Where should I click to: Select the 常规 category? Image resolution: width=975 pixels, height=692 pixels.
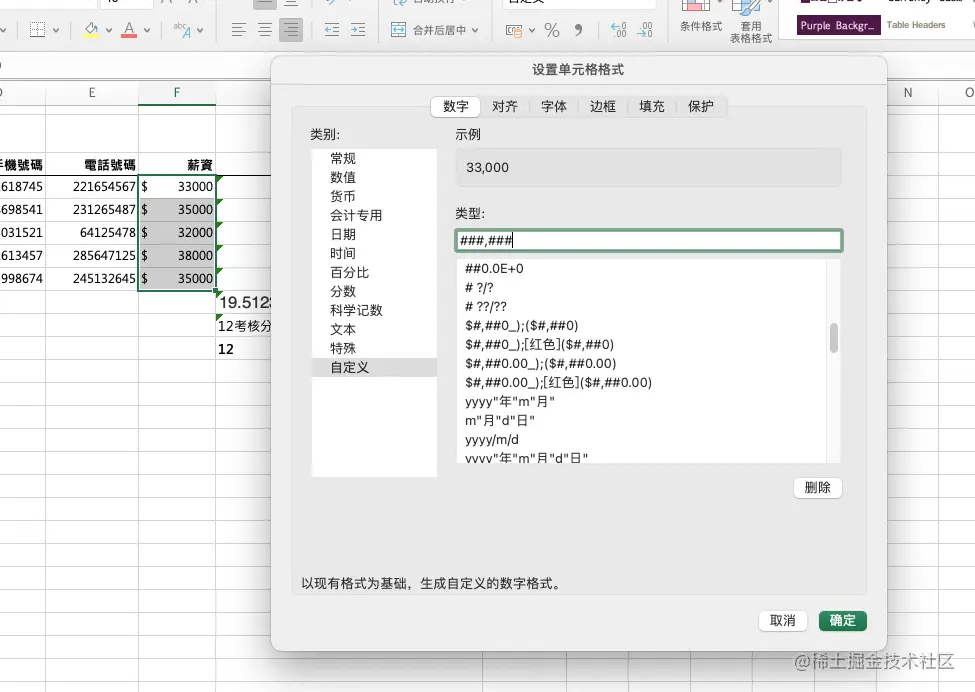click(x=374, y=159)
